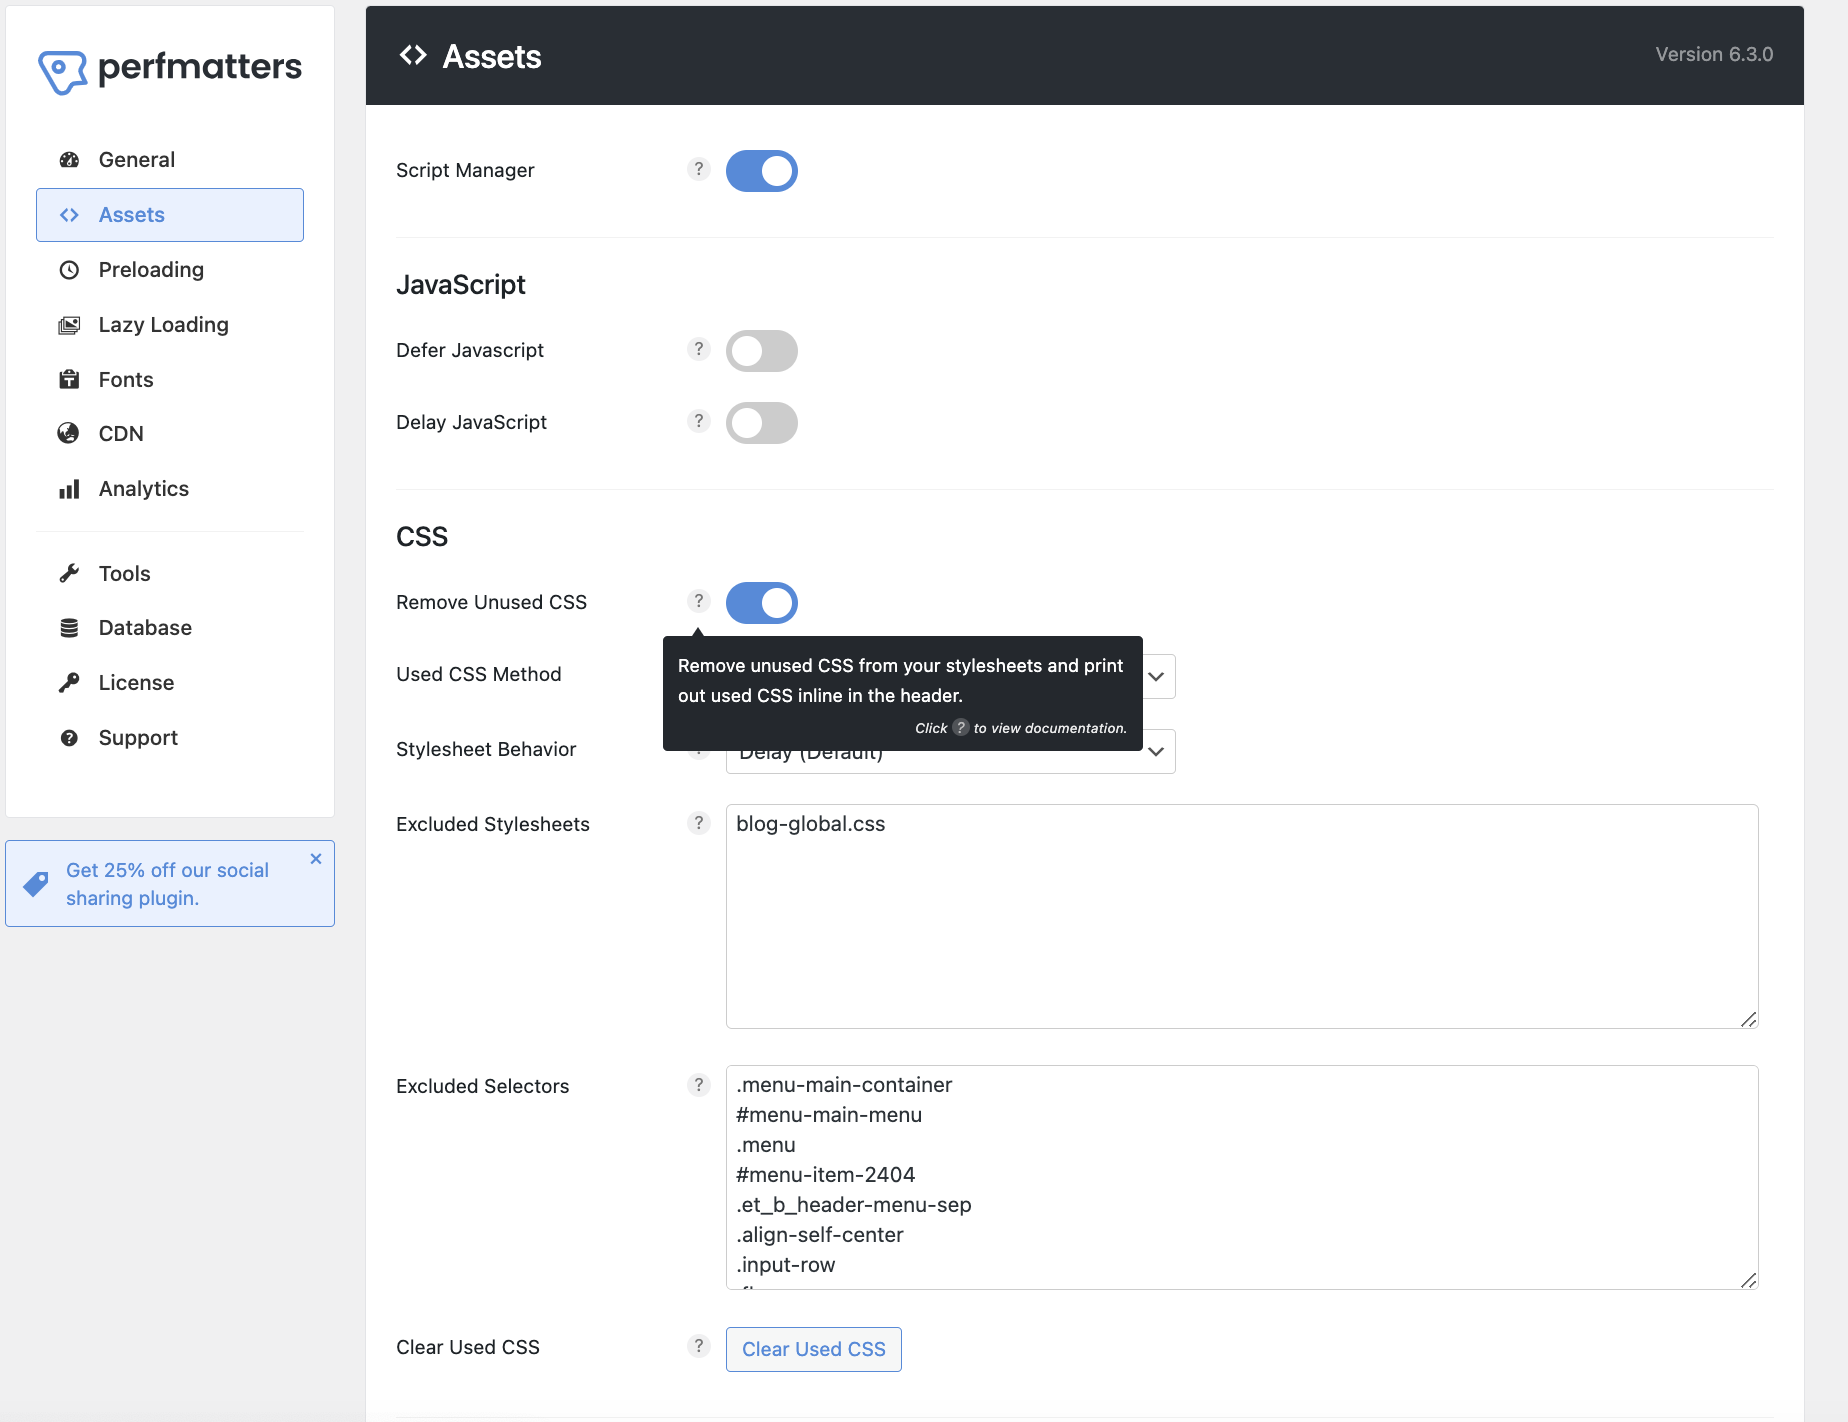
Task: Open the CDN settings
Action: coord(170,433)
